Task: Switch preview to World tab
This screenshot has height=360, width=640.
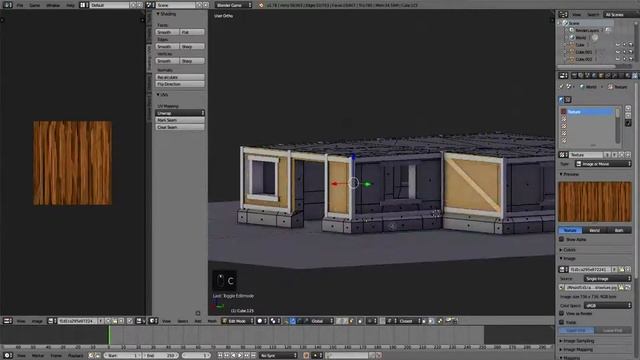Action: point(595,230)
